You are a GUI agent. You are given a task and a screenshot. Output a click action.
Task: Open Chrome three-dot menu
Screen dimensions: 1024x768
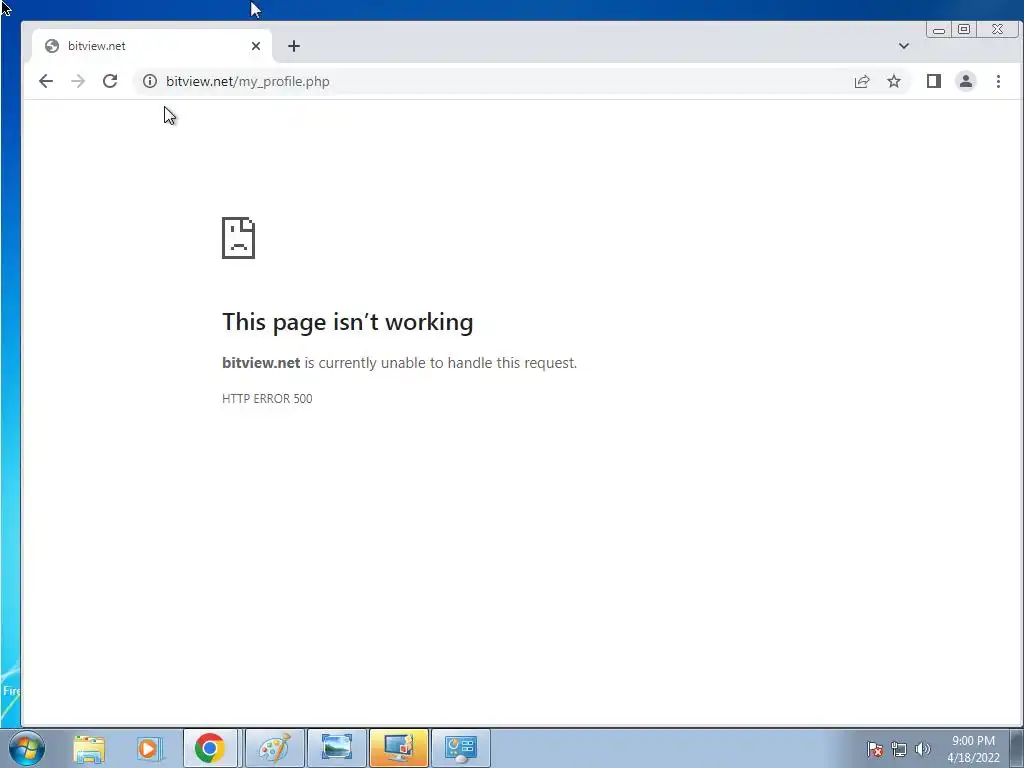click(999, 81)
